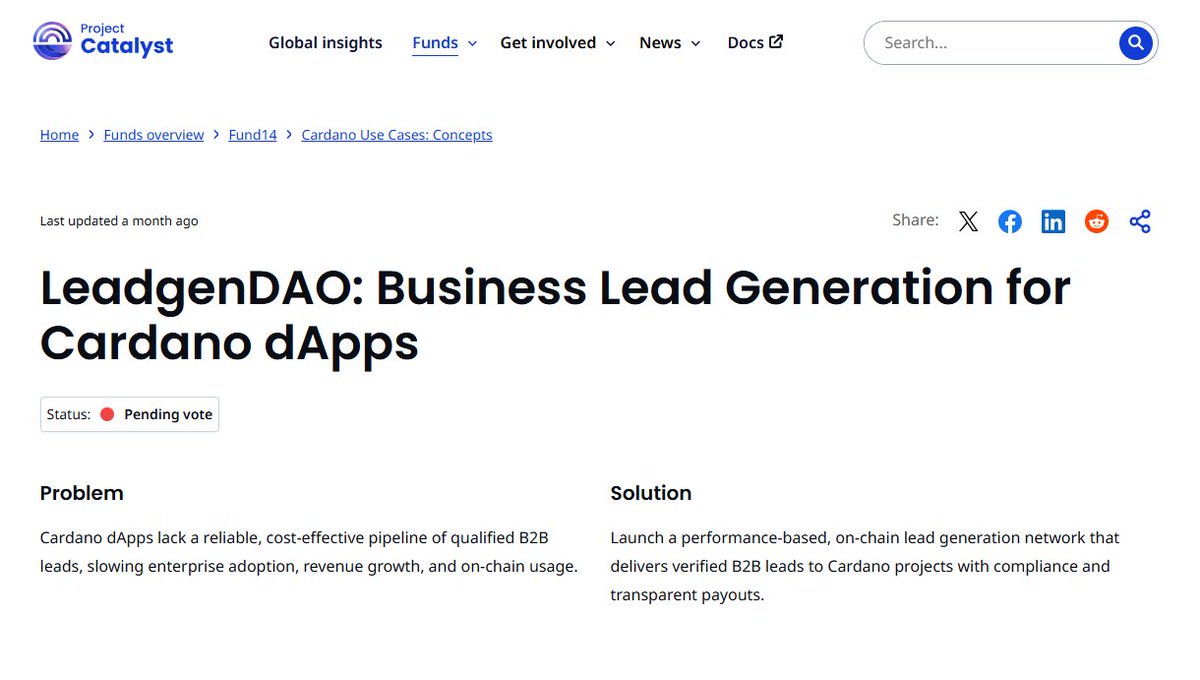Expand the Funds menu
The image size is (1200, 680).
point(445,43)
